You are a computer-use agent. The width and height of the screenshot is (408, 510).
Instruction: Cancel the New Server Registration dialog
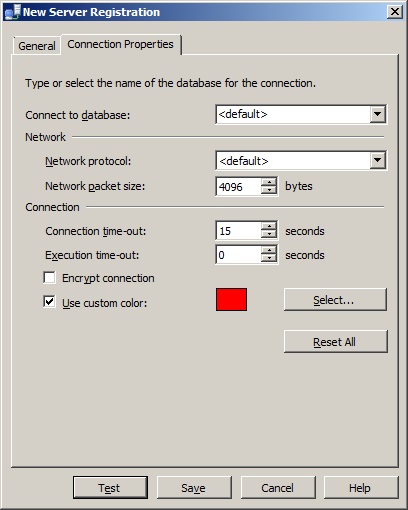pyautogui.click(x=278, y=488)
